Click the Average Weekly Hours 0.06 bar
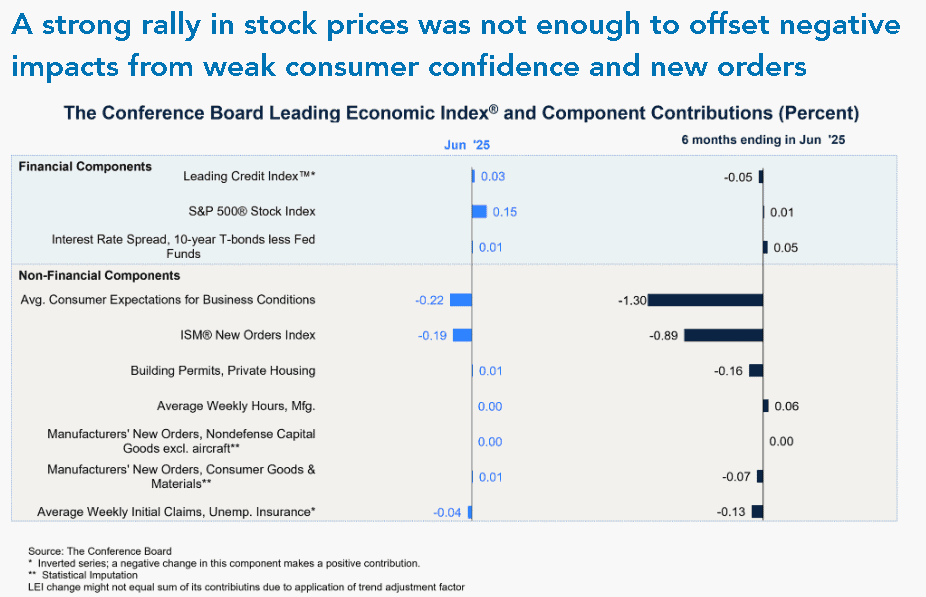 pos(765,406)
